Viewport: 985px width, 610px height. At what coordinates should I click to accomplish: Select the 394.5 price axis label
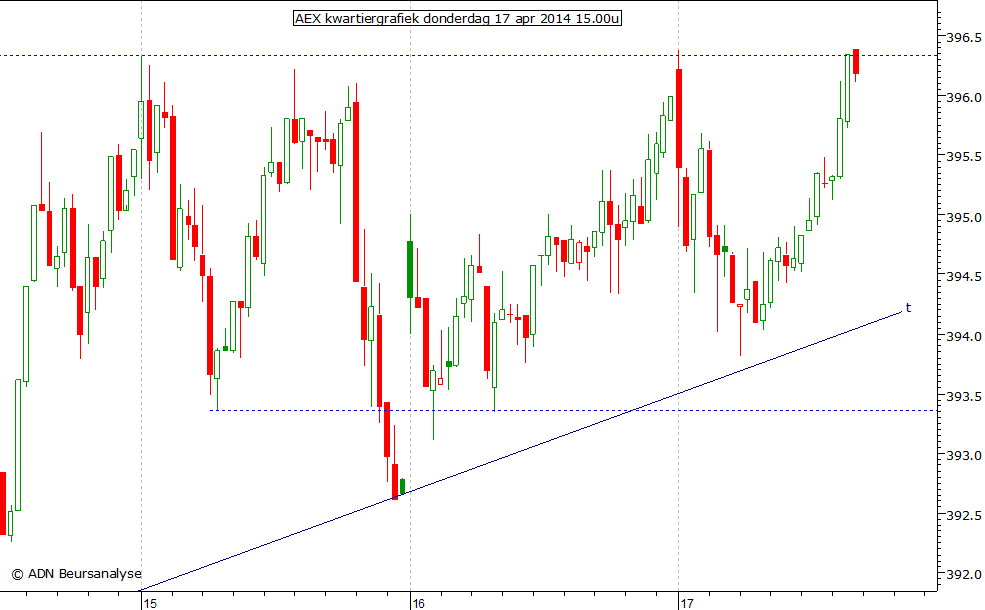click(x=964, y=276)
